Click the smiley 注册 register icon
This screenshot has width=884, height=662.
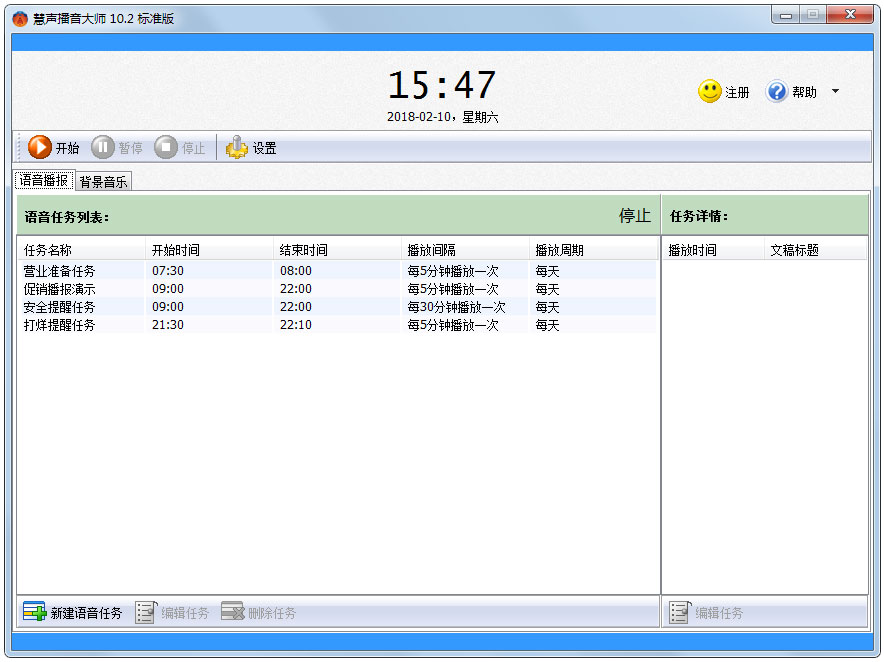coord(710,92)
